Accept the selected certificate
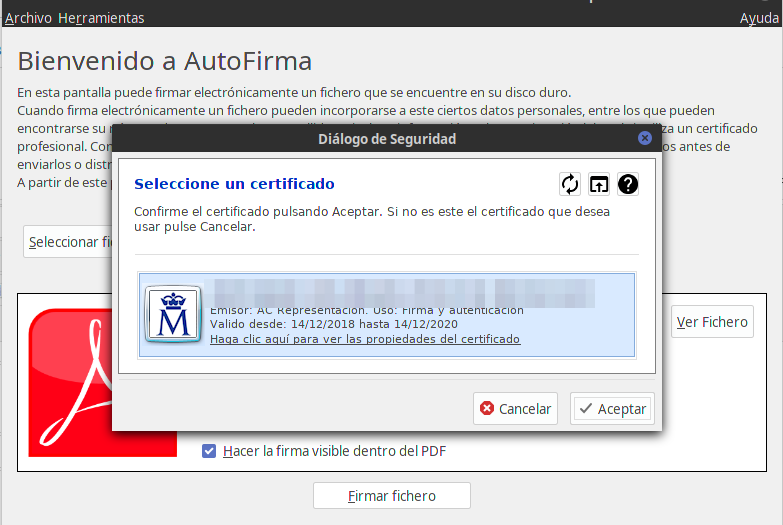The image size is (783, 525). [612, 409]
